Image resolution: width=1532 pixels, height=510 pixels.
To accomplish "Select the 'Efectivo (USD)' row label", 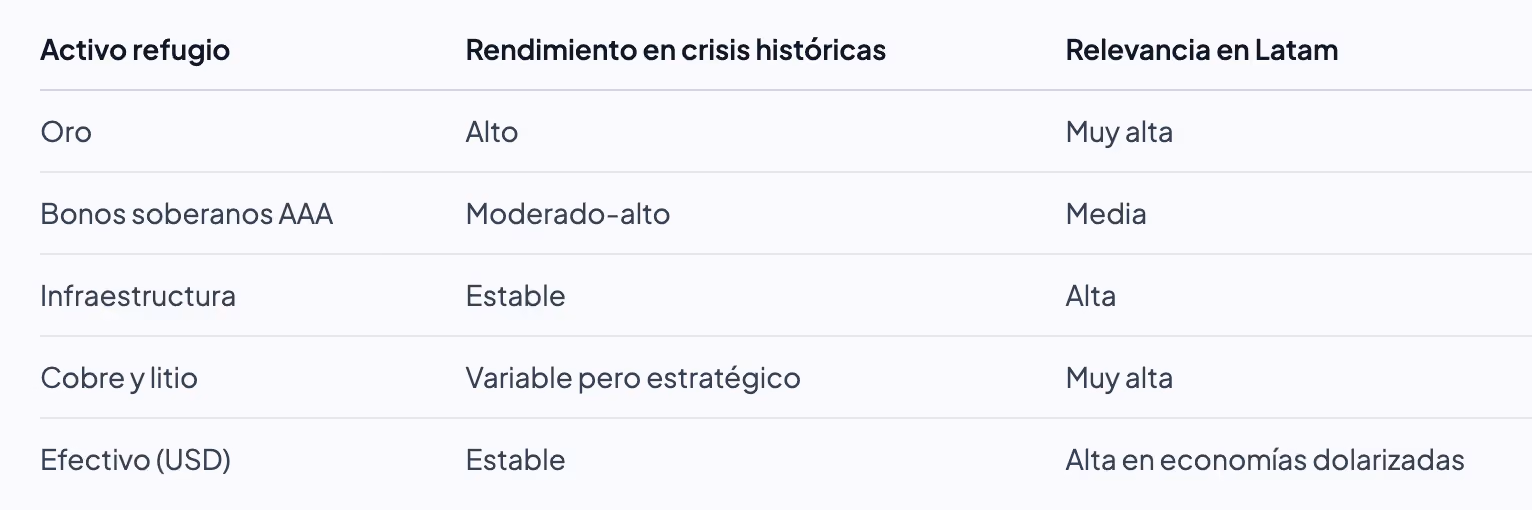I will 135,460.
